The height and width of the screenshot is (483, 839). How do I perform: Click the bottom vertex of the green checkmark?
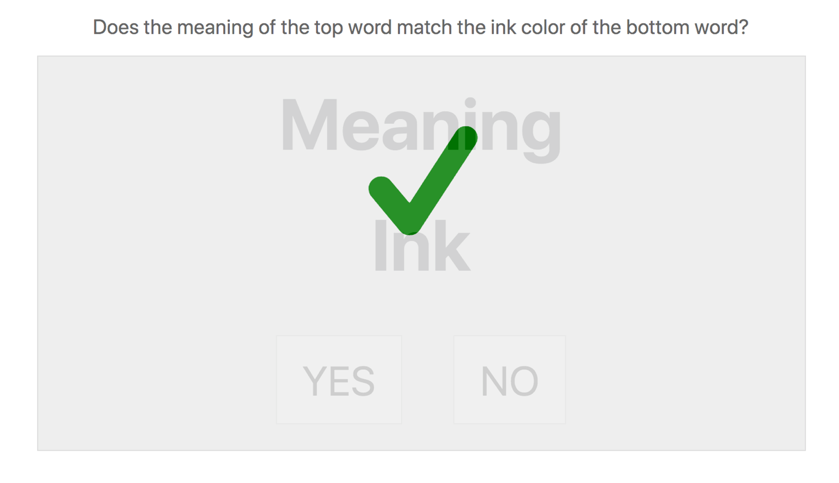[x=409, y=221]
